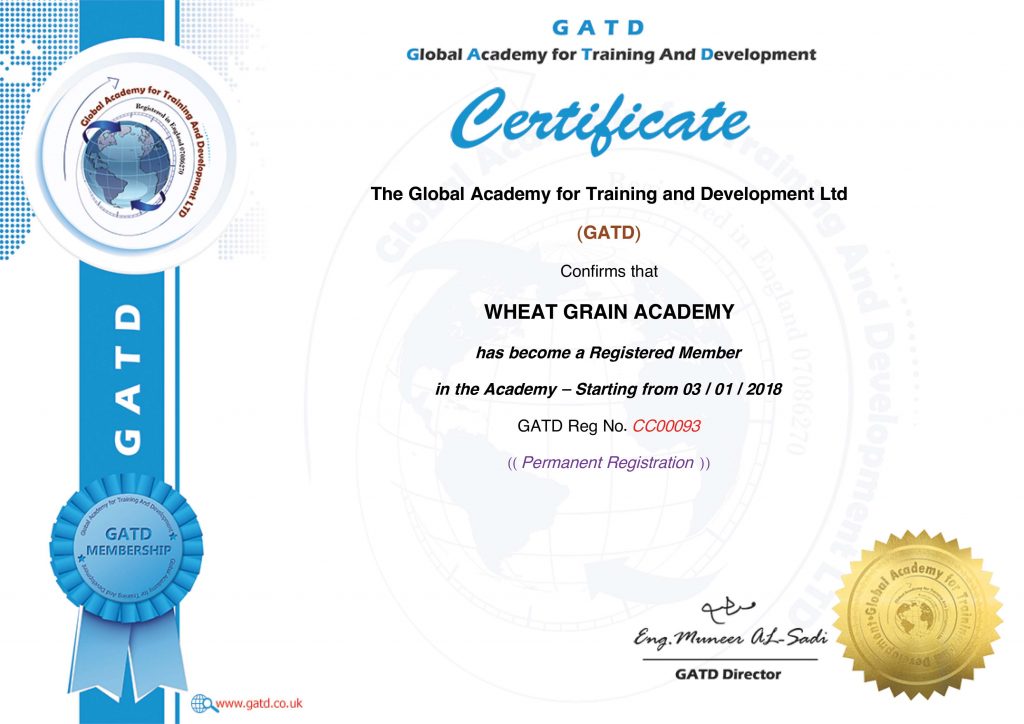Click the gold Global Academy seal
This screenshot has width=1024, height=724.
click(x=917, y=615)
